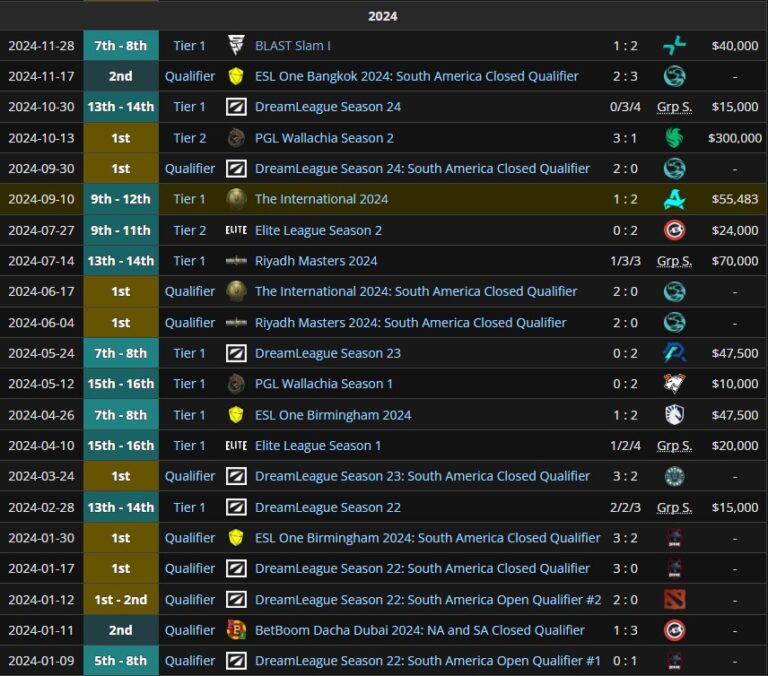Screen dimensions: 768x676
Task: Click the Elite League Season 2 logo
Action: point(236,230)
